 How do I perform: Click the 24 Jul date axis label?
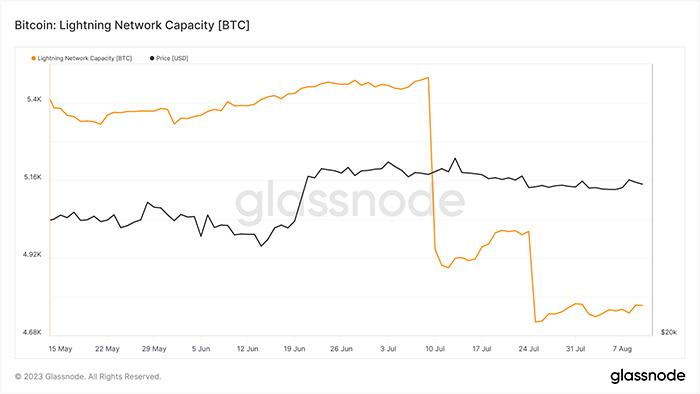[x=529, y=348]
